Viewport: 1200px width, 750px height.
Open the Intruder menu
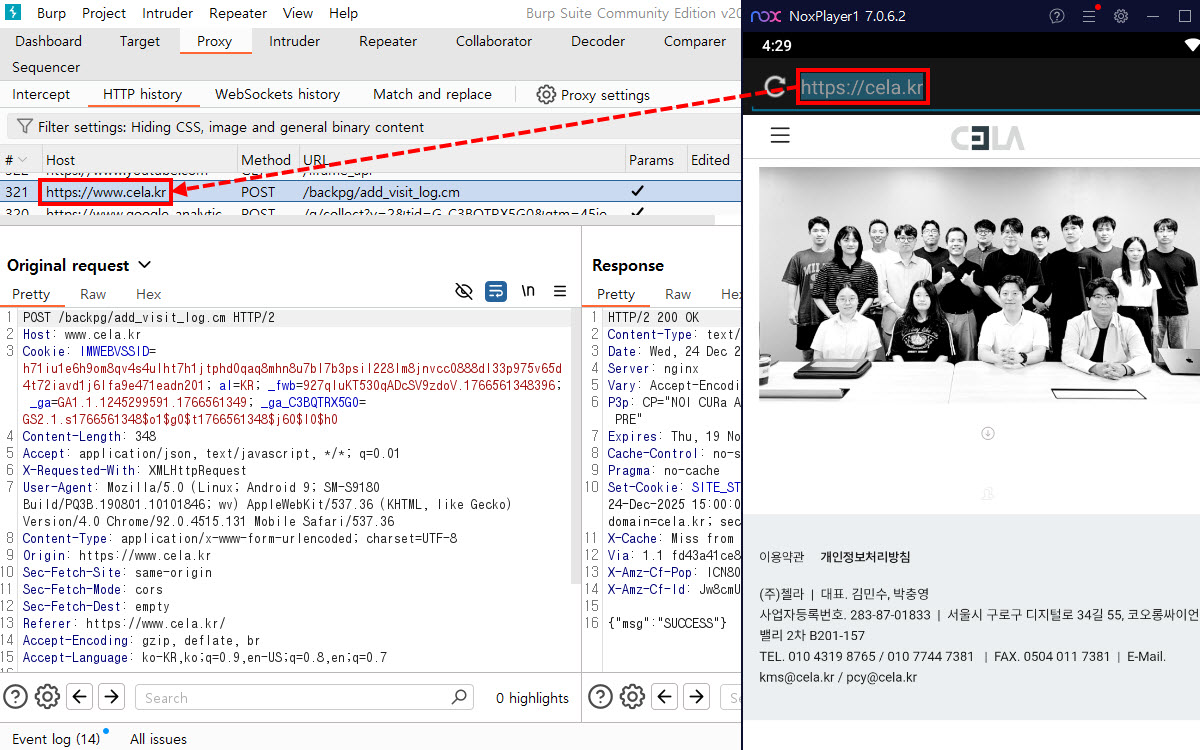pos(167,14)
